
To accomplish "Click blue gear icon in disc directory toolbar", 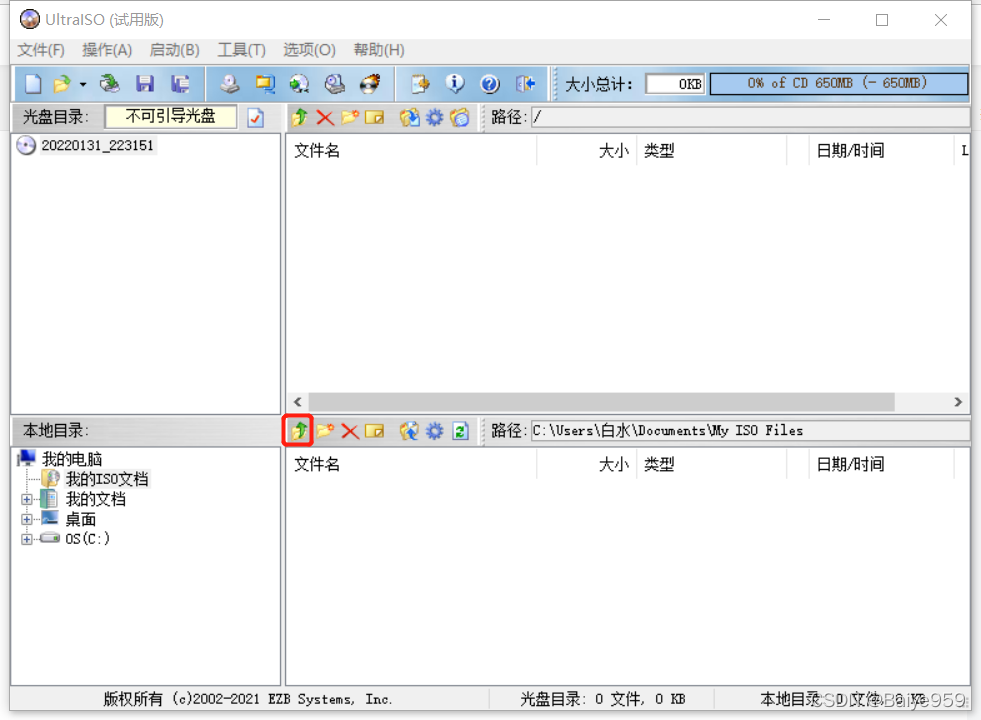I will click(x=434, y=117).
